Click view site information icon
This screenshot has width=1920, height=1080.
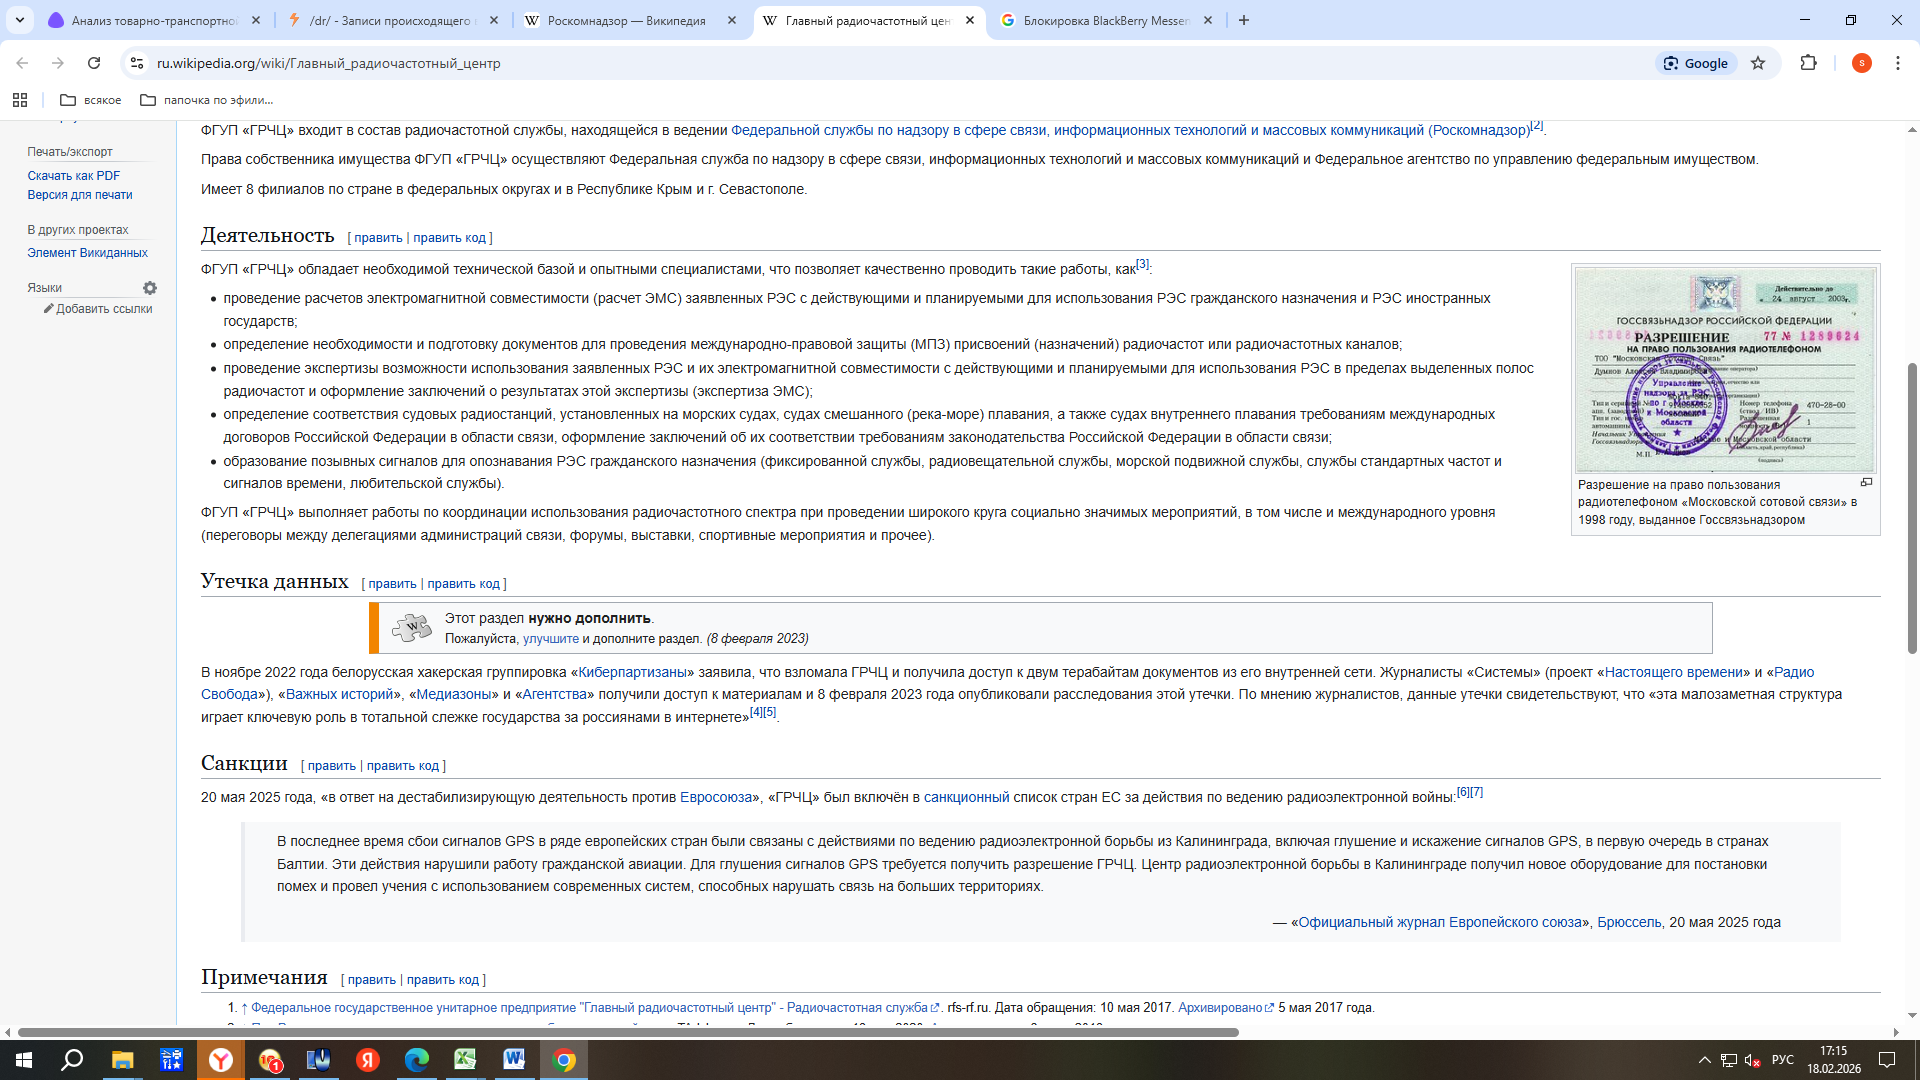tap(137, 63)
